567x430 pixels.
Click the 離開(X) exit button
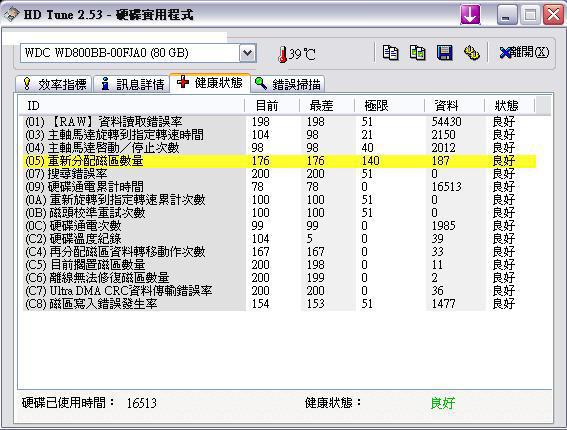(x=524, y=53)
